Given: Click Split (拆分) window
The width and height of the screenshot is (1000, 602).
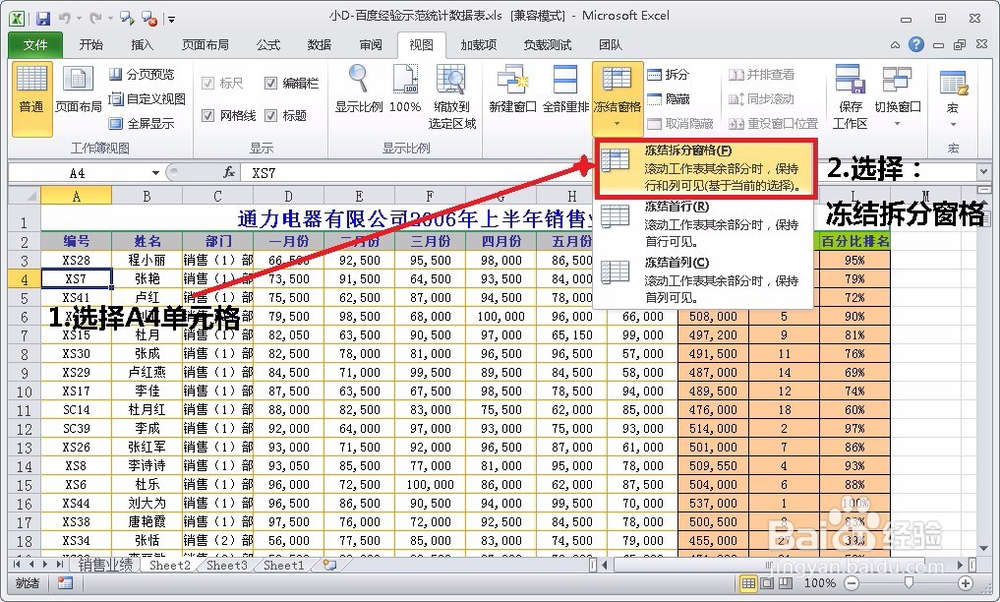Looking at the screenshot, I should point(668,75).
